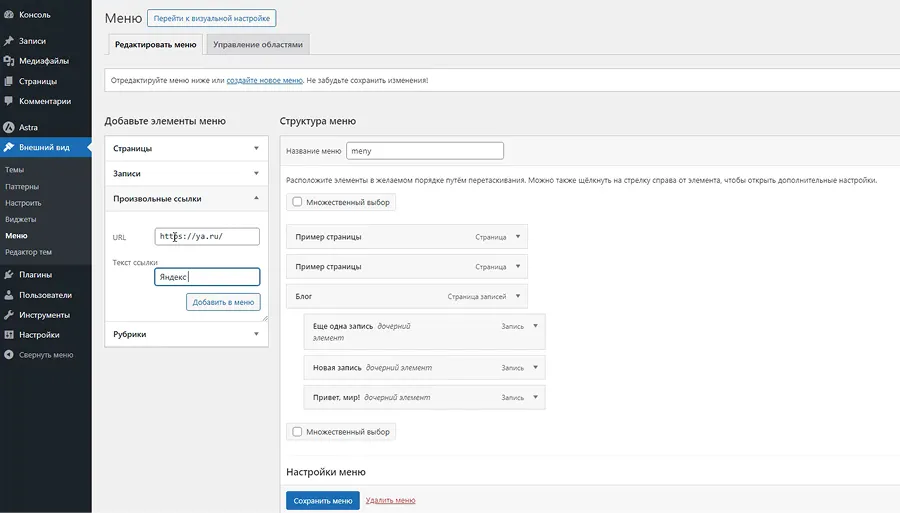Click the Настройки sliders icon

(9, 335)
